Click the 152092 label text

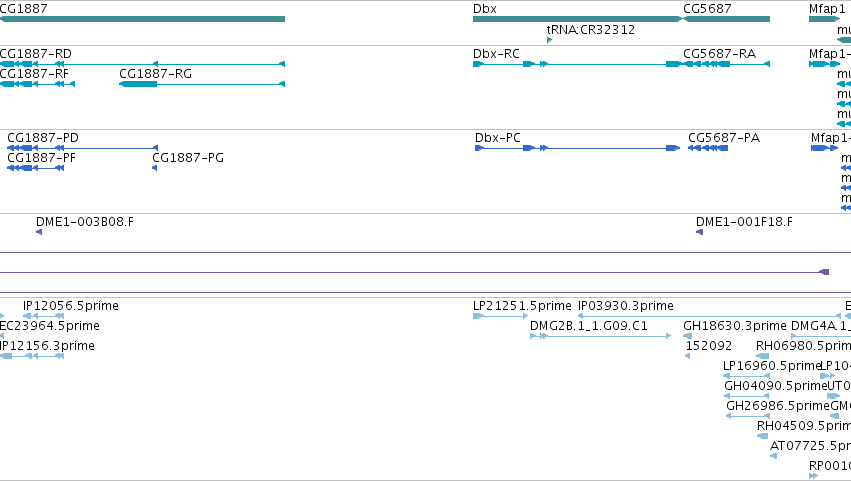[709, 346]
